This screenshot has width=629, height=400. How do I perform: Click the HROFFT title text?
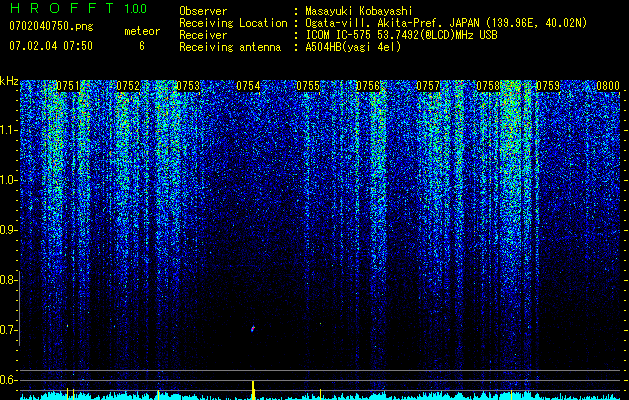coord(62,8)
